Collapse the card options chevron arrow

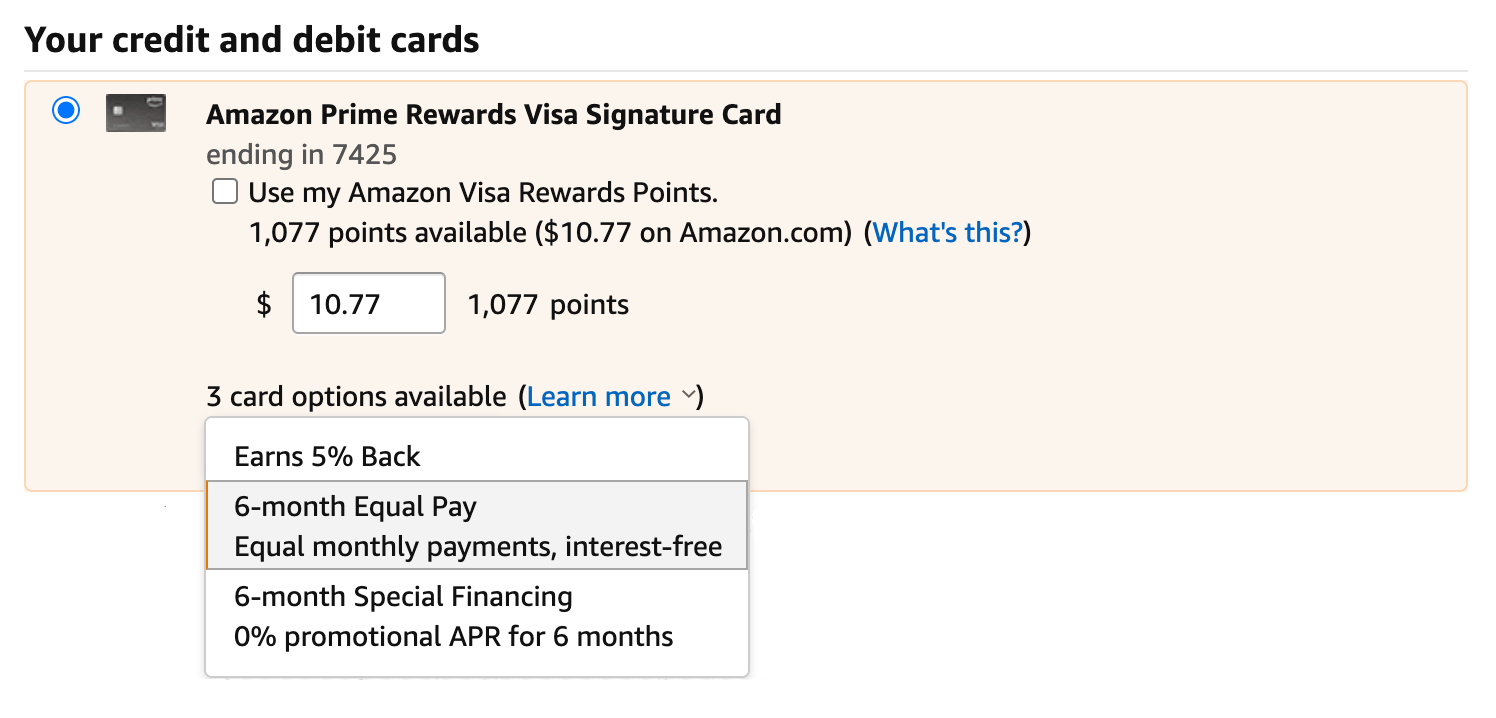[688, 396]
